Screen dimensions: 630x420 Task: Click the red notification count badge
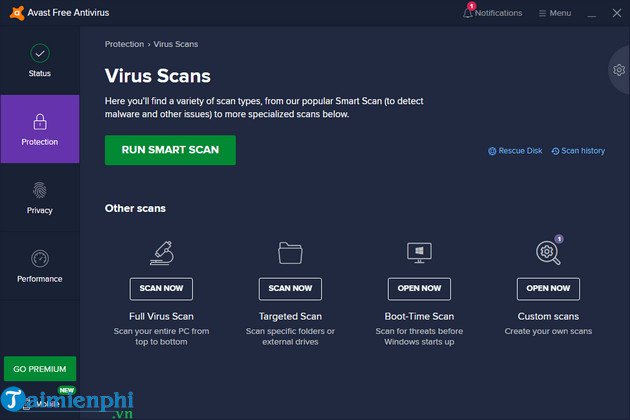[x=472, y=6]
